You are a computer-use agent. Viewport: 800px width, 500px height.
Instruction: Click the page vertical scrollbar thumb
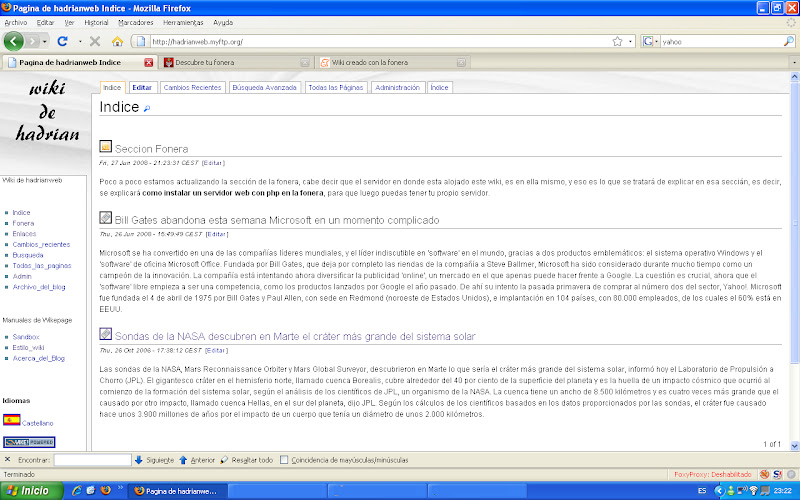794,224
